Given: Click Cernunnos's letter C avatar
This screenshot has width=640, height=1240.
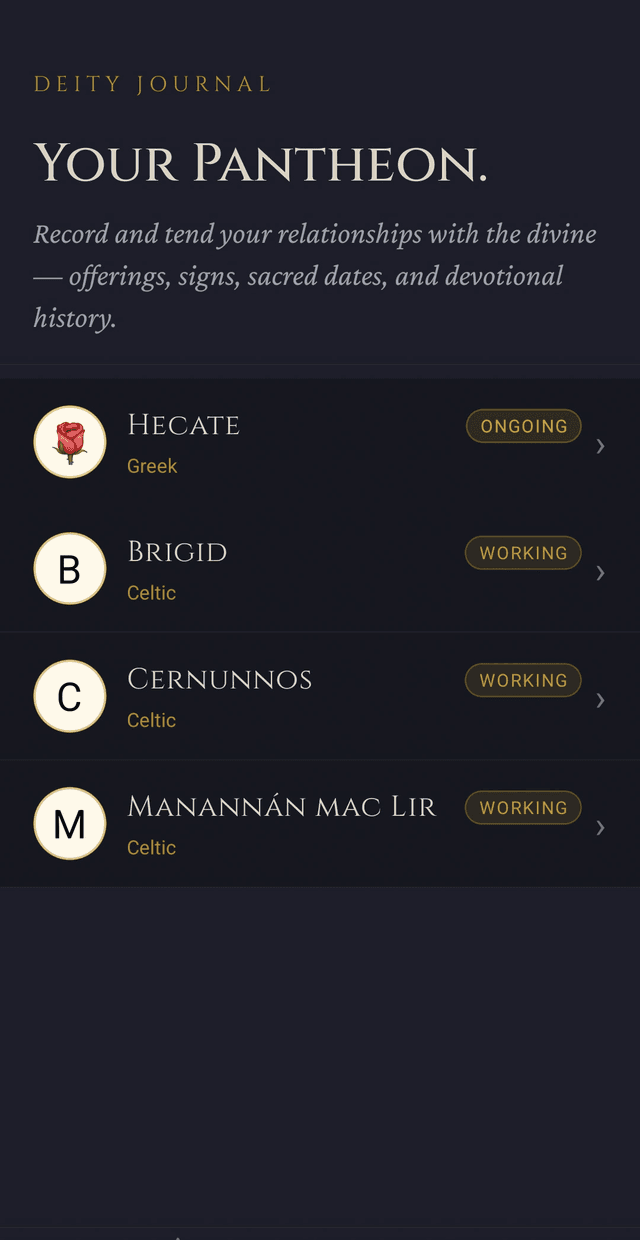Looking at the screenshot, I should (70, 696).
